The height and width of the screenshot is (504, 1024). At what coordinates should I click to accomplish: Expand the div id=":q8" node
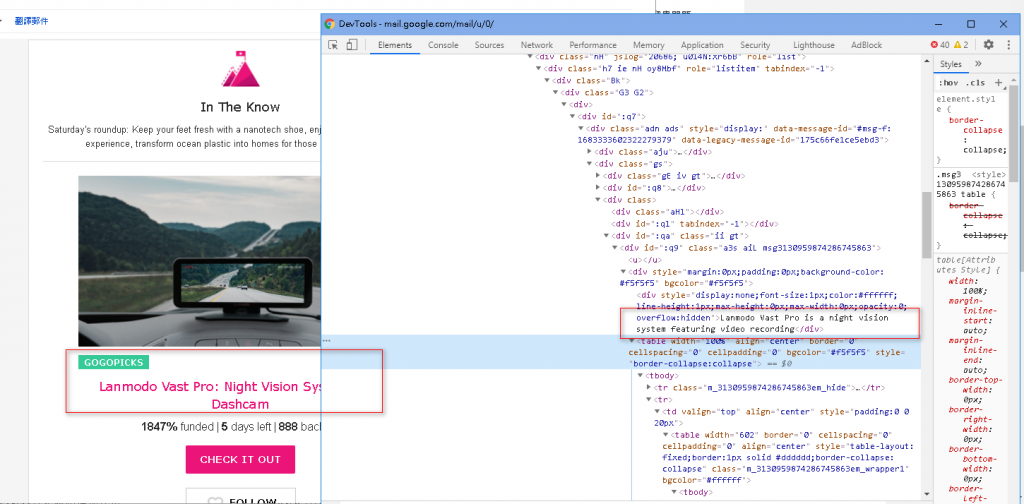[598, 188]
